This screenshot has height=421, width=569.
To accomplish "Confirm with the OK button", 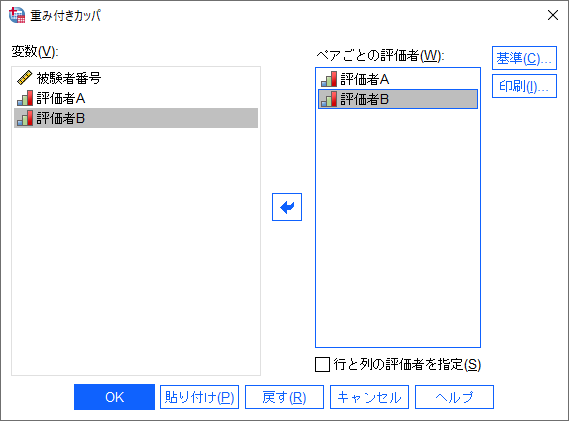I will 114,397.
